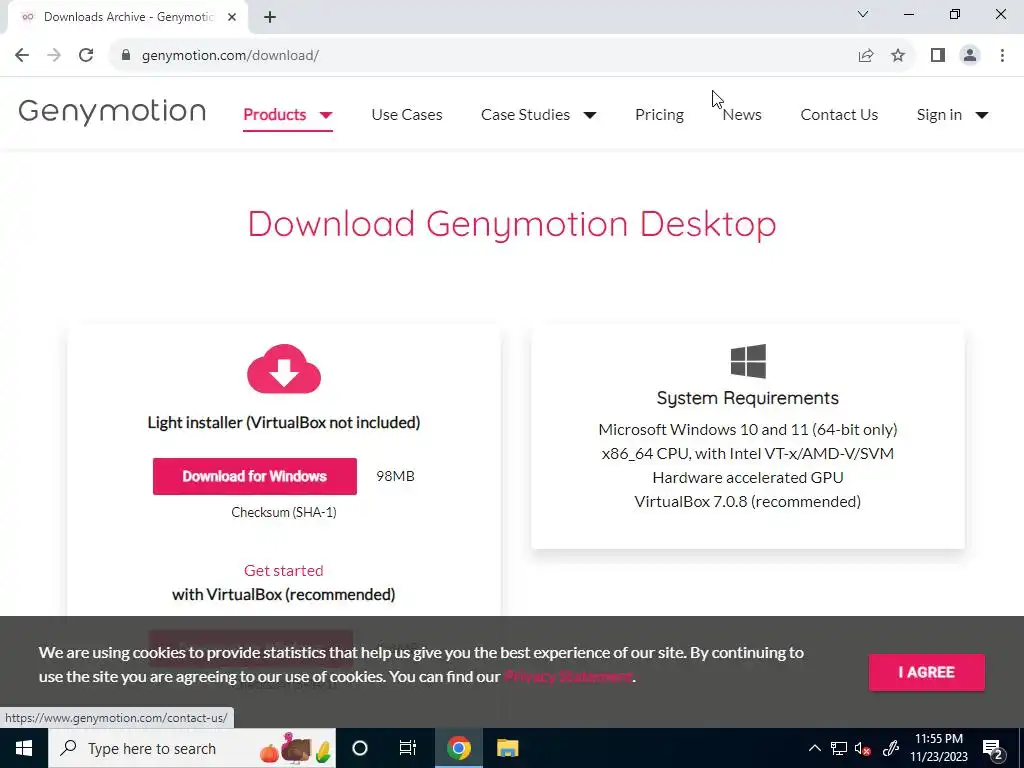Open Case Studies menu item

[525, 114]
